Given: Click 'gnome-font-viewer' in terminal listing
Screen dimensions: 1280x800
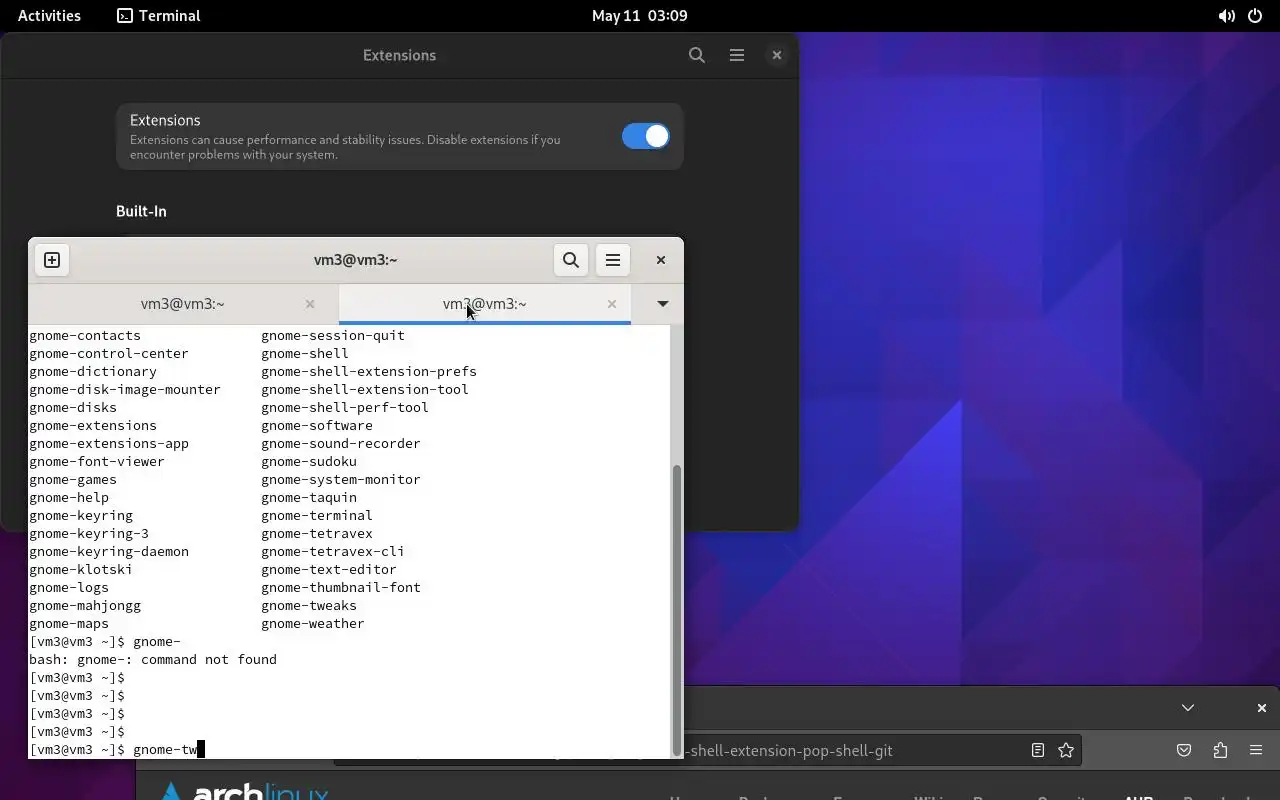Looking at the screenshot, I should click(97, 461).
